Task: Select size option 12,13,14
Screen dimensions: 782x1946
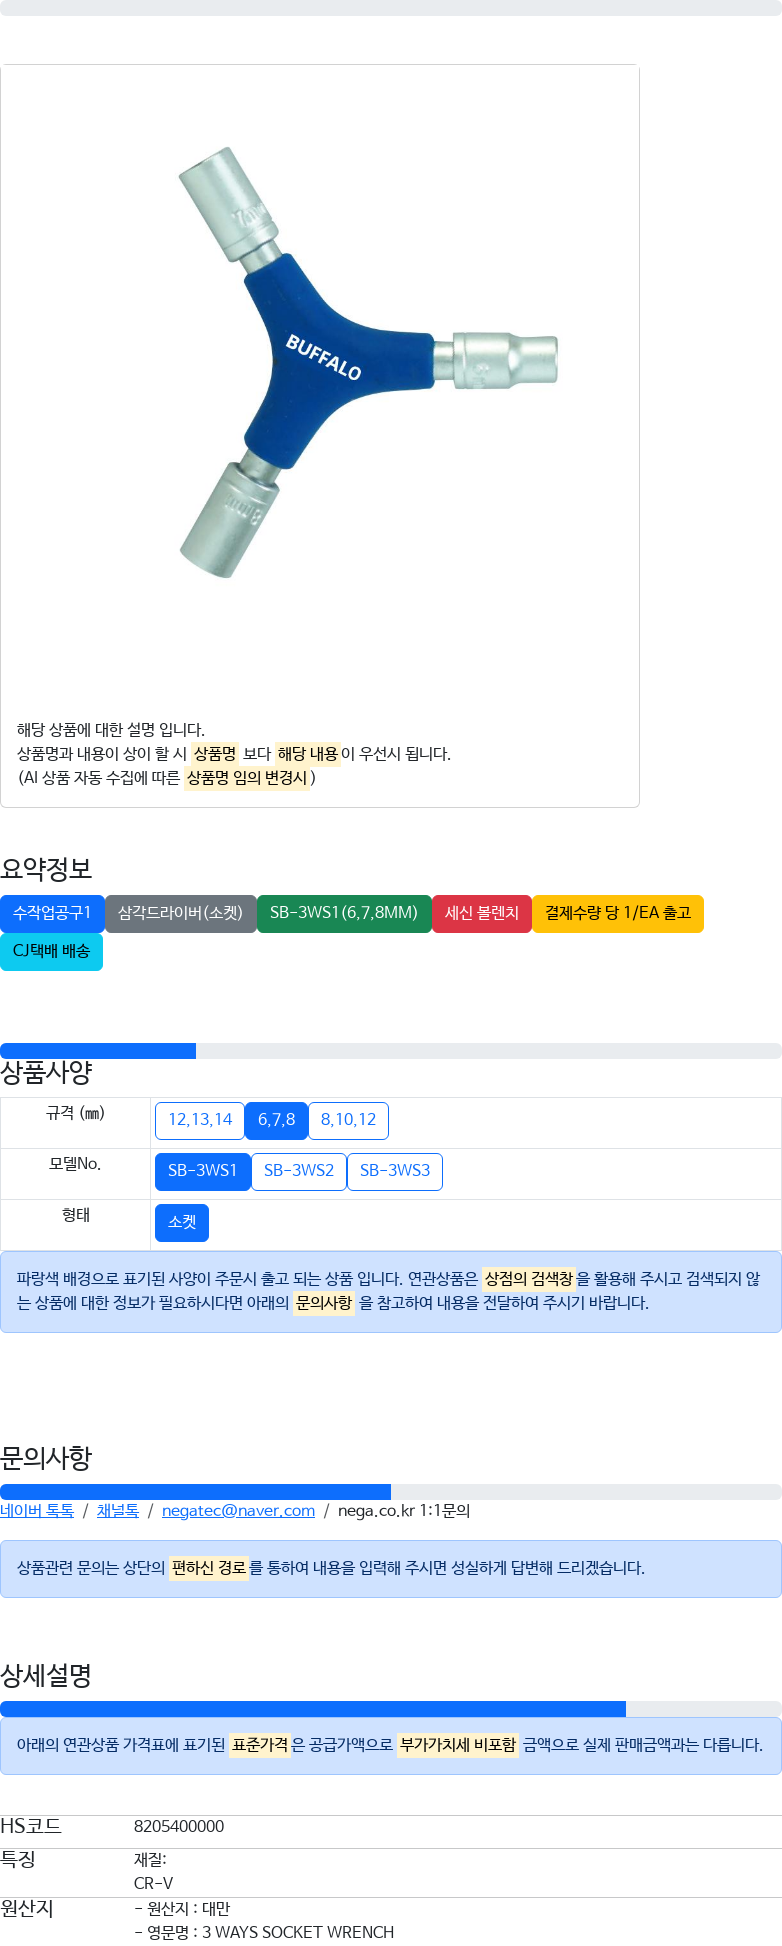Action: pyautogui.click(x=200, y=1120)
